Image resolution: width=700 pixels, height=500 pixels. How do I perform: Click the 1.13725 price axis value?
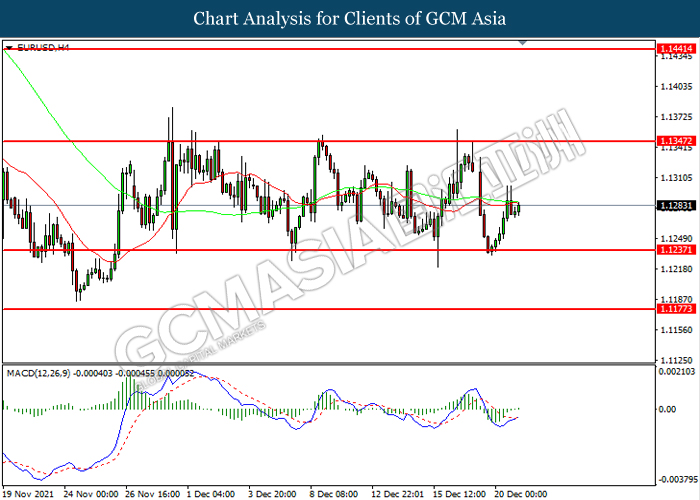point(676,117)
